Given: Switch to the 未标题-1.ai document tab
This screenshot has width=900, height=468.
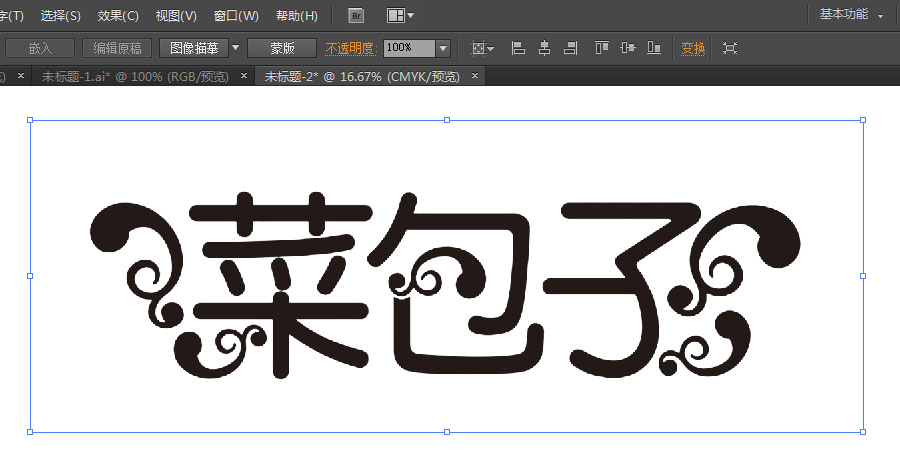Looking at the screenshot, I should [134, 76].
